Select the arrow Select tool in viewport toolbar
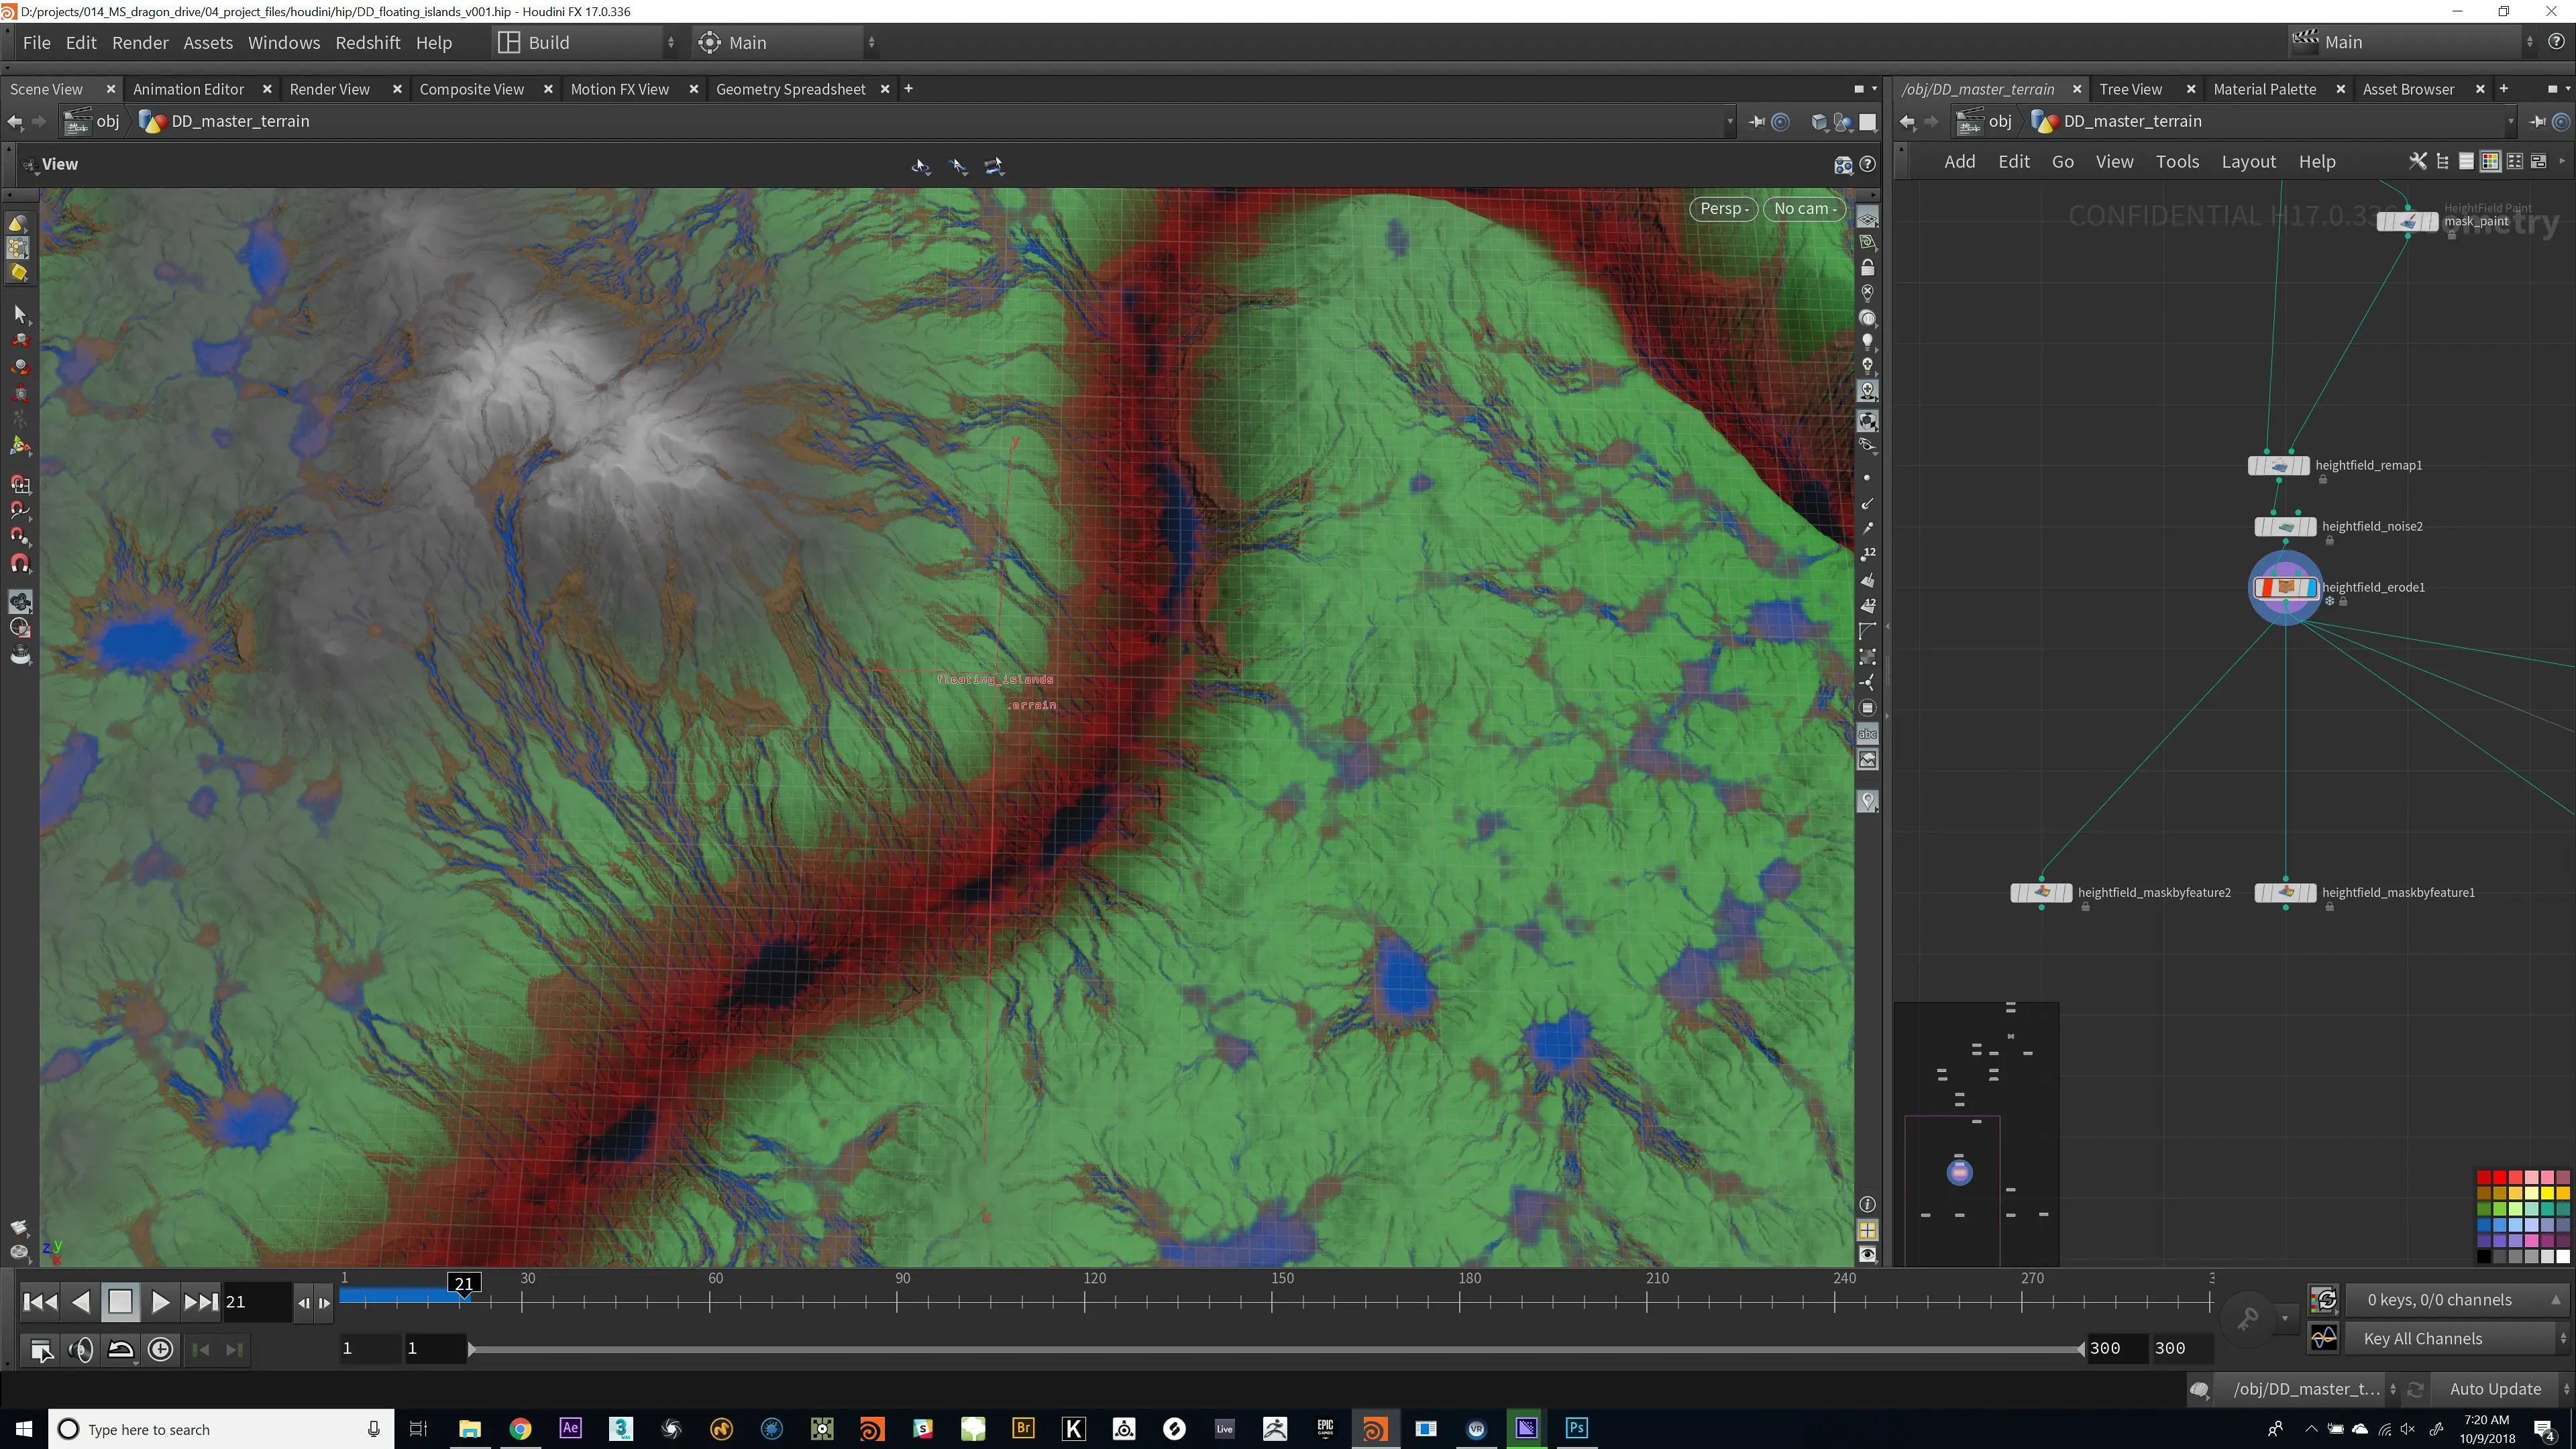 [x=20, y=314]
